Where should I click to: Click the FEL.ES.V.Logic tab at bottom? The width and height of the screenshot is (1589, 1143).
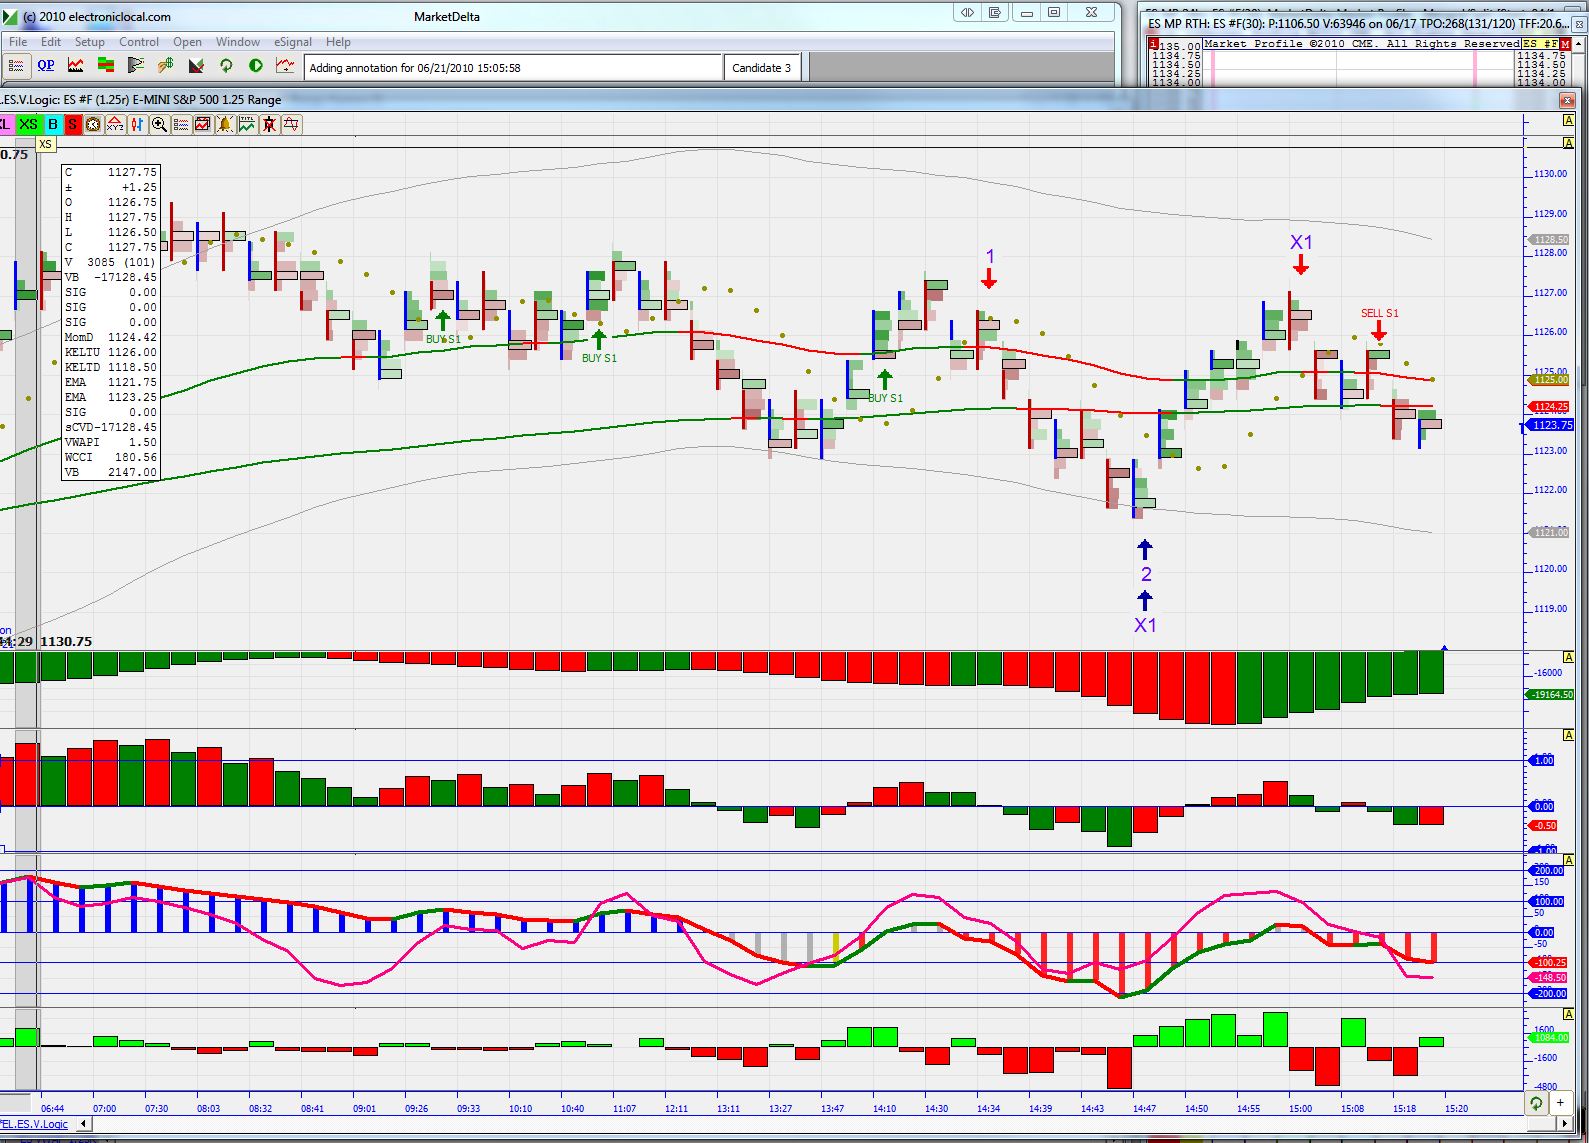(34, 1124)
